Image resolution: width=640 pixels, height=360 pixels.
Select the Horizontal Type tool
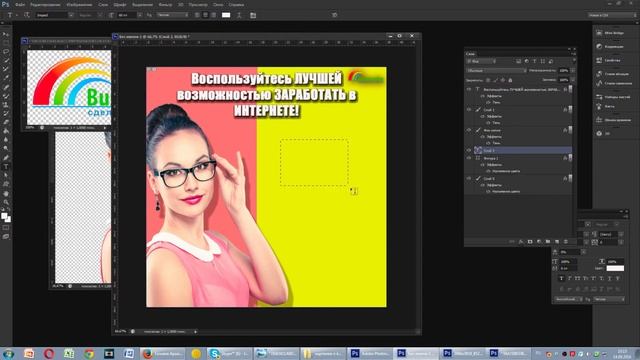click(6, 167)
